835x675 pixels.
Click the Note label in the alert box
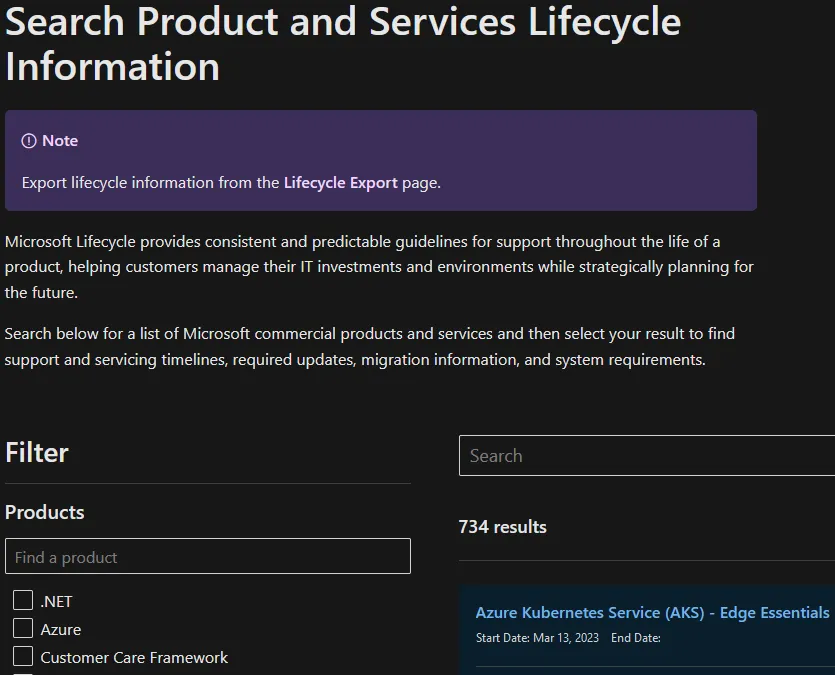point(60,141)
